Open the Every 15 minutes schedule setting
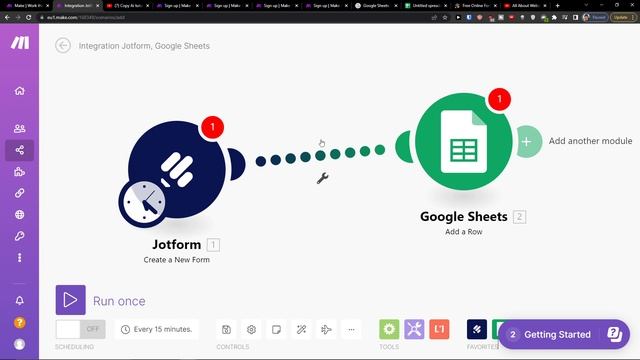The width and height of the screenshot is (640, 360). pos(157,329)
